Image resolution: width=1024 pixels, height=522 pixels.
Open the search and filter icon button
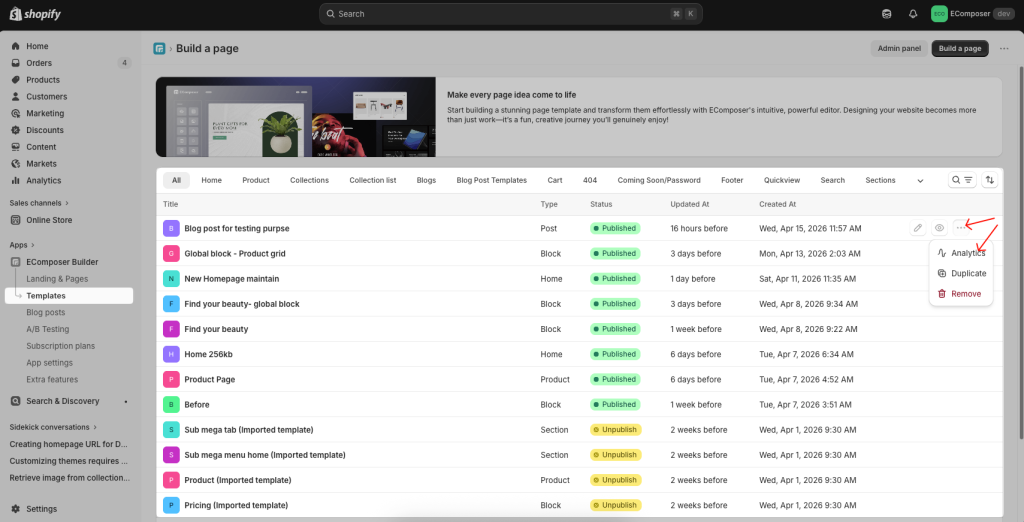point(961,180)
